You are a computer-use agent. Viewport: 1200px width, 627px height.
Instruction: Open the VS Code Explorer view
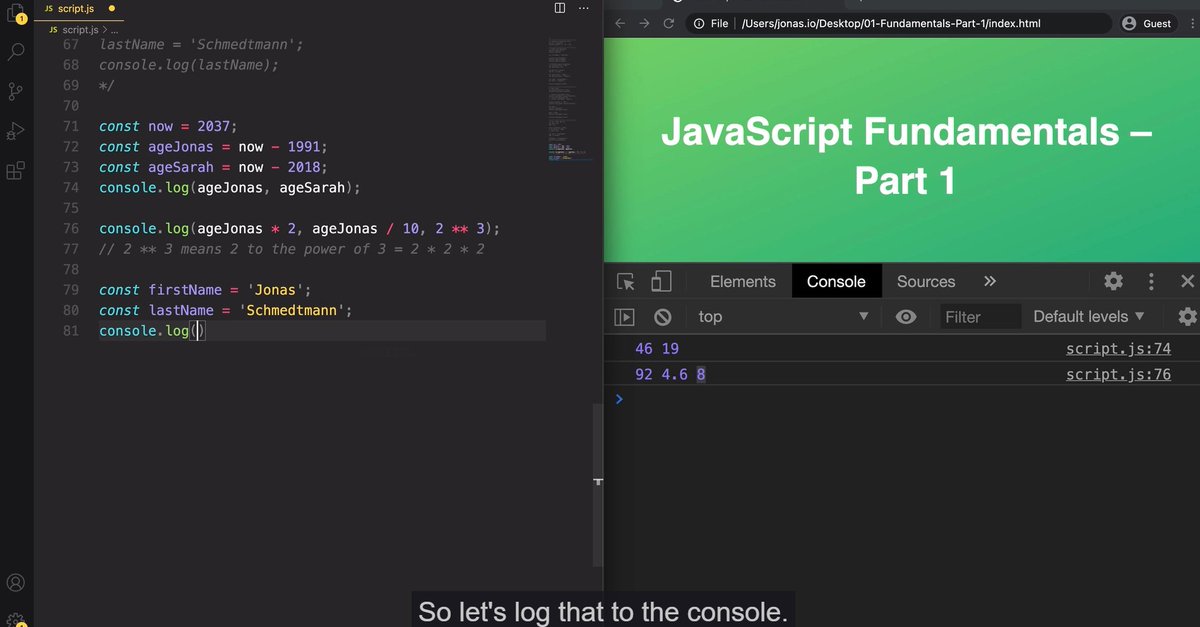(16, 13)
